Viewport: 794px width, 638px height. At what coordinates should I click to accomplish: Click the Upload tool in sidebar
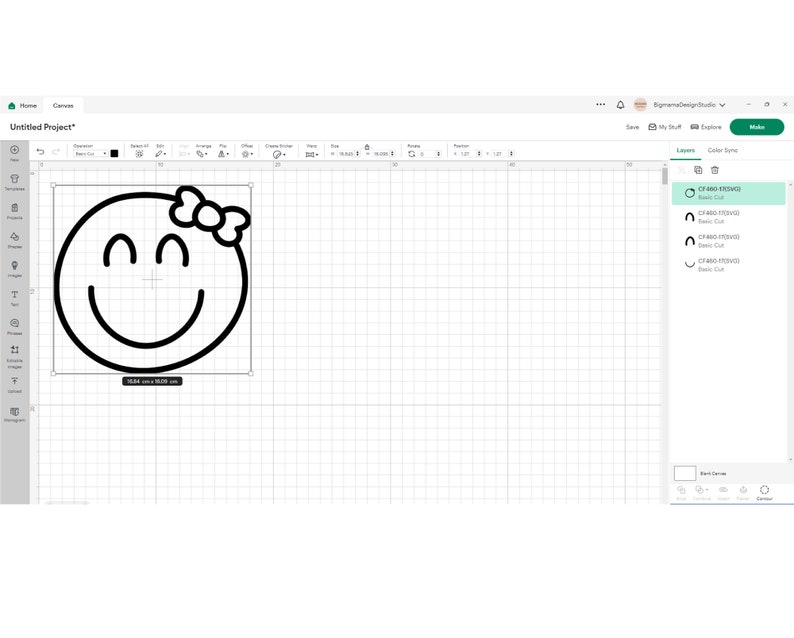pos(15,384)
